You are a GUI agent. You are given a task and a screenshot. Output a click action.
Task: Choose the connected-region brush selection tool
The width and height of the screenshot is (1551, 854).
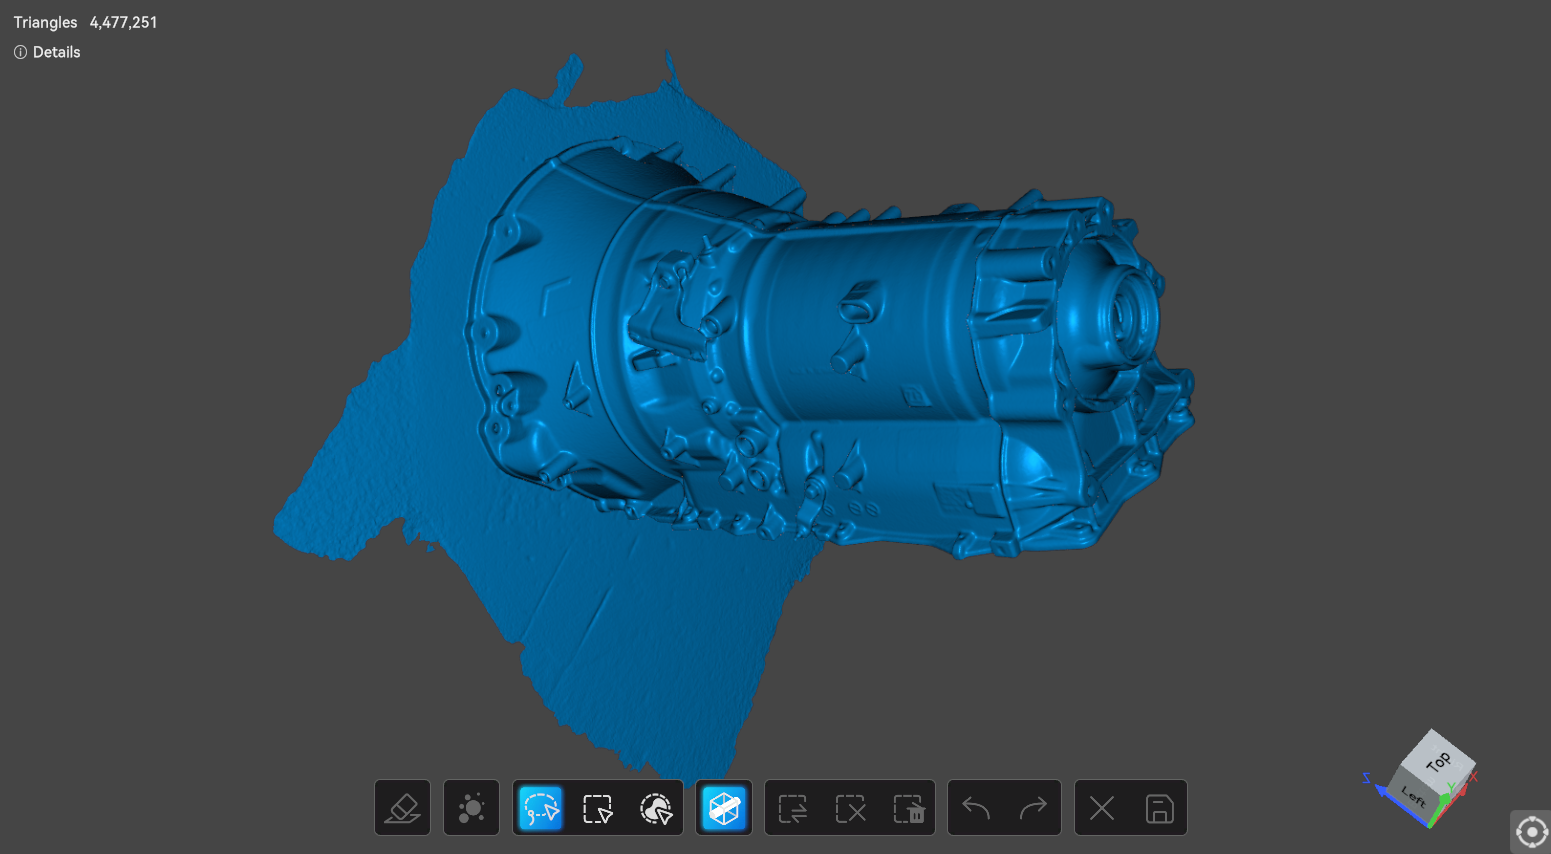coord(656,808)
